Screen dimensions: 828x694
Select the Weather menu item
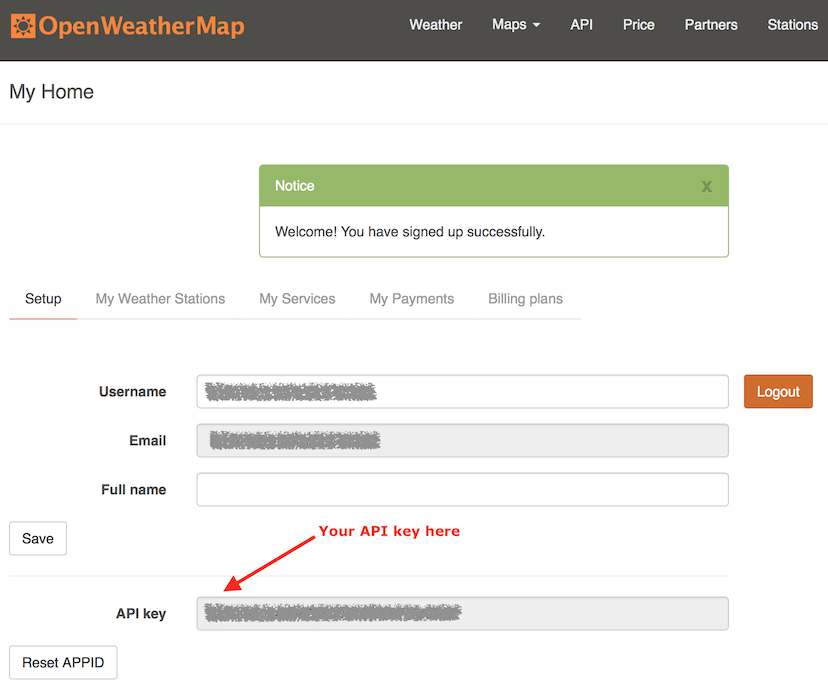pos(435,24)
